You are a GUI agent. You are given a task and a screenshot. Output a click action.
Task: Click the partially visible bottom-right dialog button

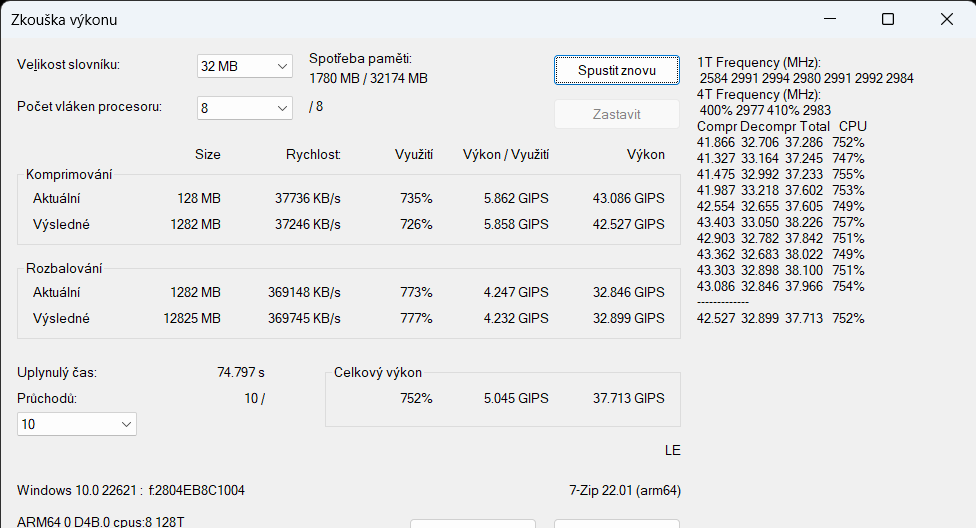[x=616, y=523]
